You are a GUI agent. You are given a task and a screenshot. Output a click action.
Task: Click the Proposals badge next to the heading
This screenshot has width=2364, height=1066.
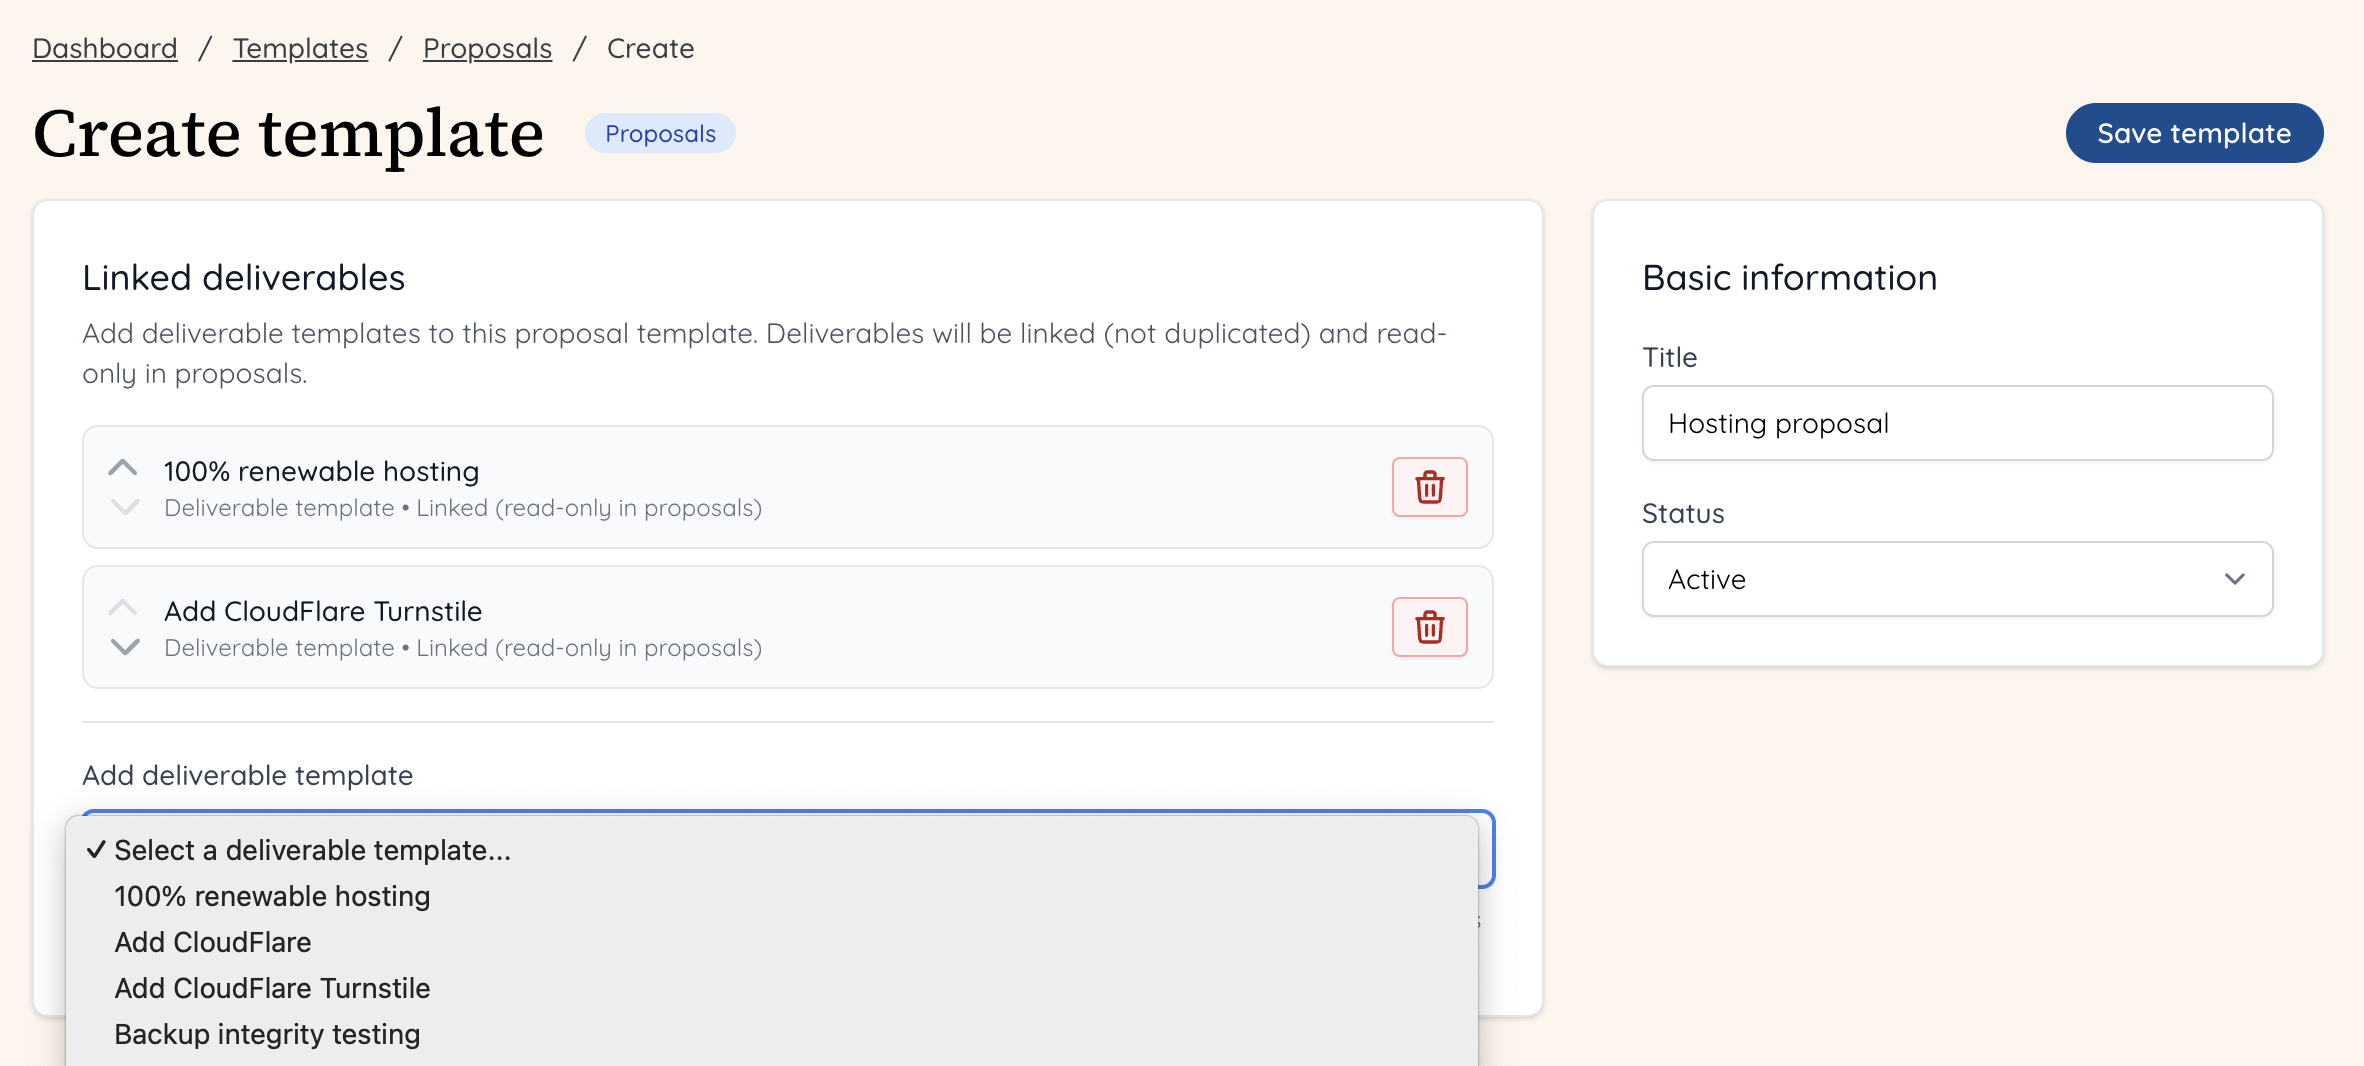coord(659,132)
